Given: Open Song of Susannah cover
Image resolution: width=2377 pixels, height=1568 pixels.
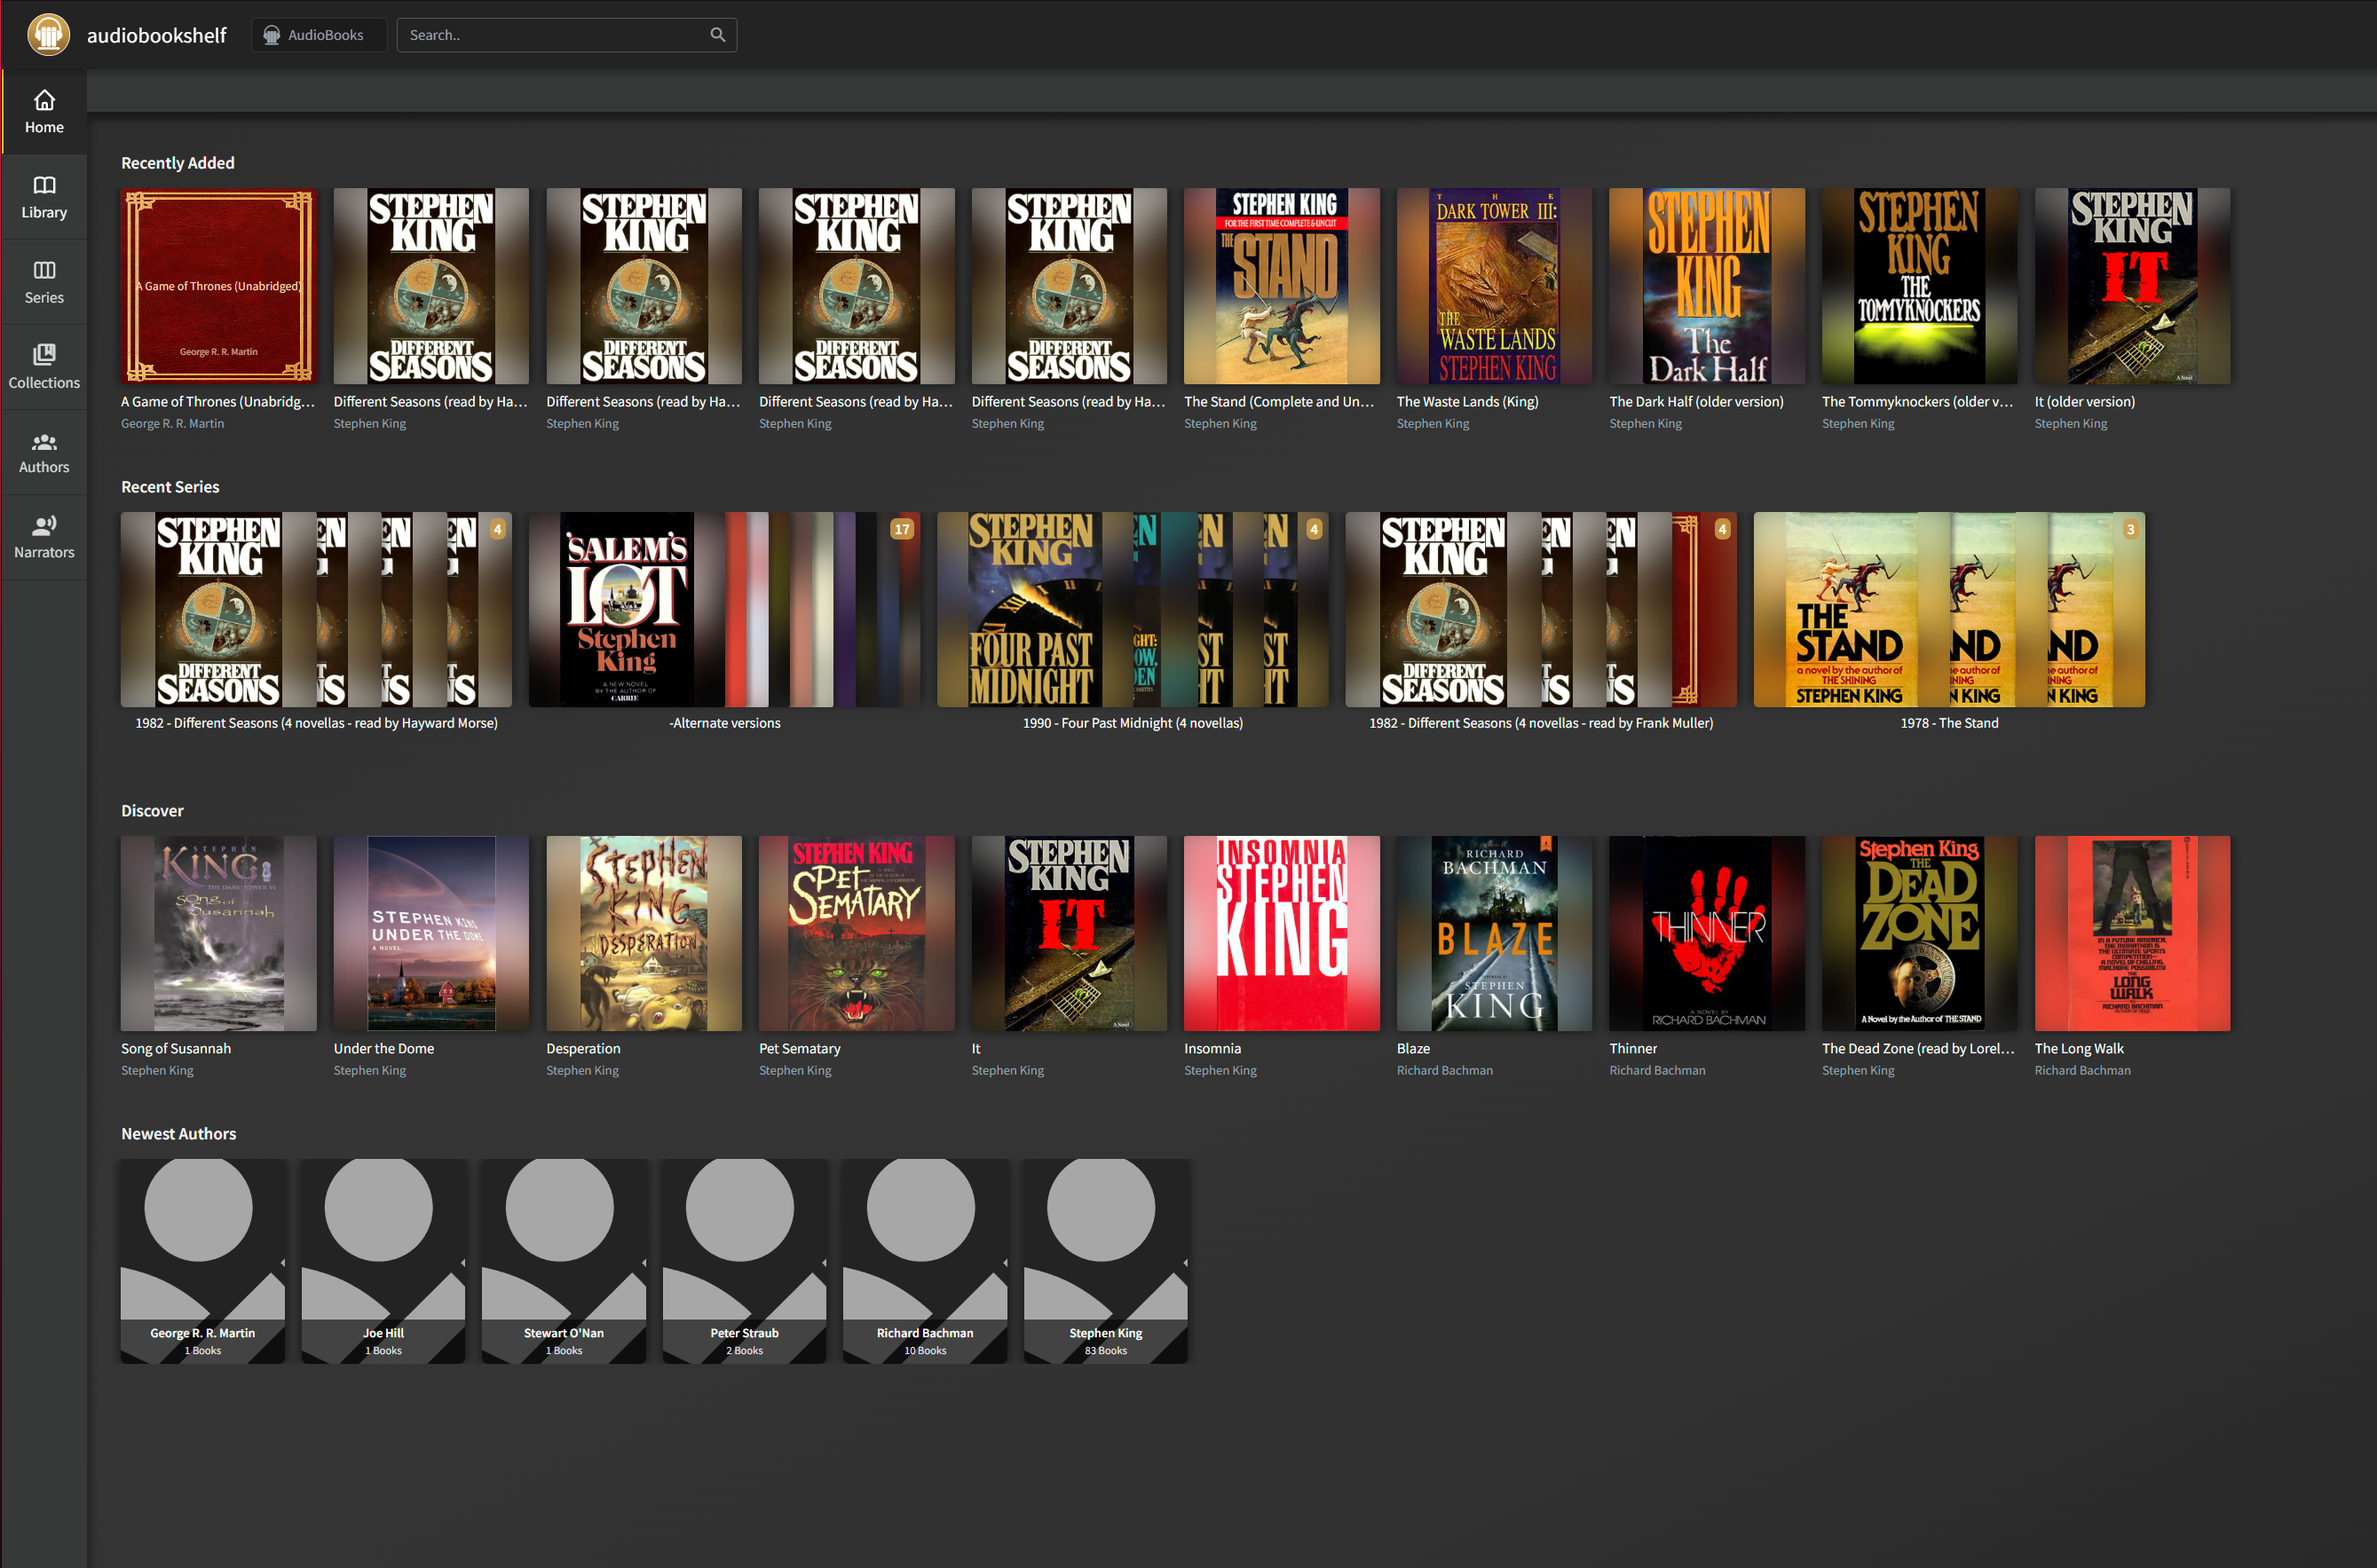Looking at the screenshot, I should [219, 933].
